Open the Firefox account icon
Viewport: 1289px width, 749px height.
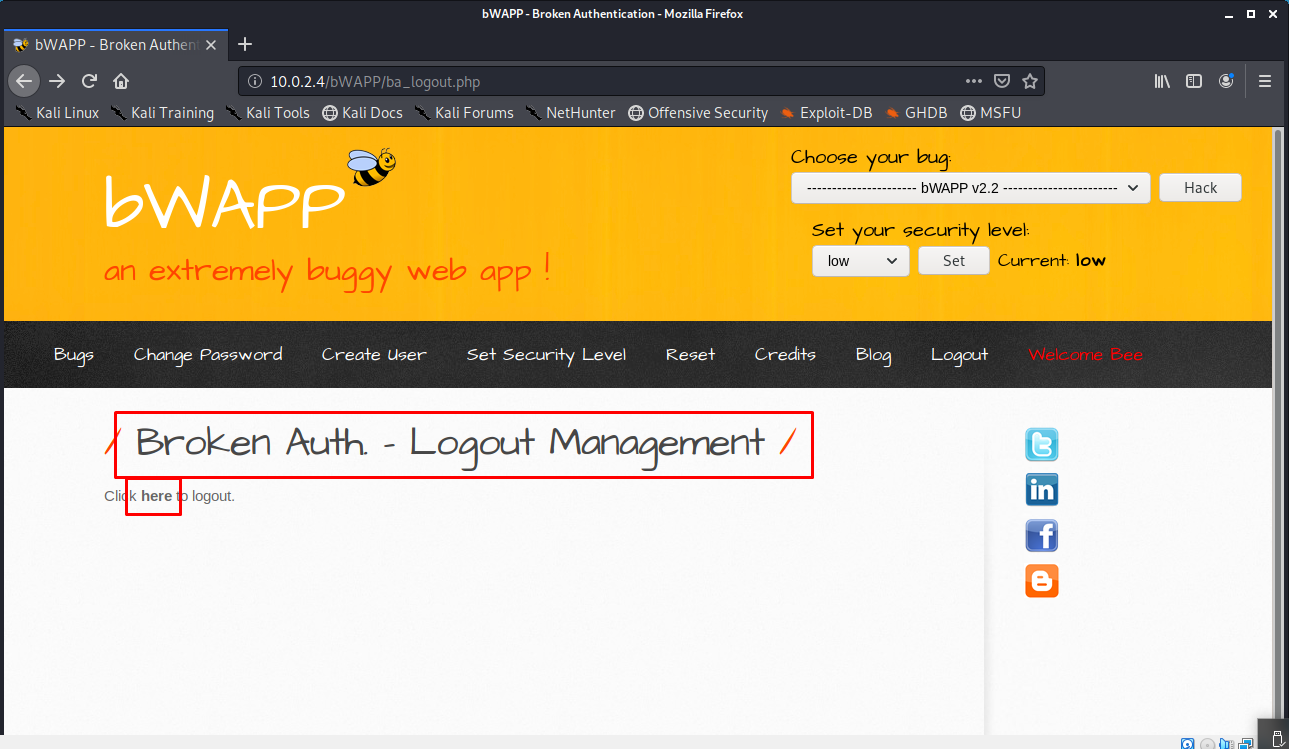click(1226, 81)
